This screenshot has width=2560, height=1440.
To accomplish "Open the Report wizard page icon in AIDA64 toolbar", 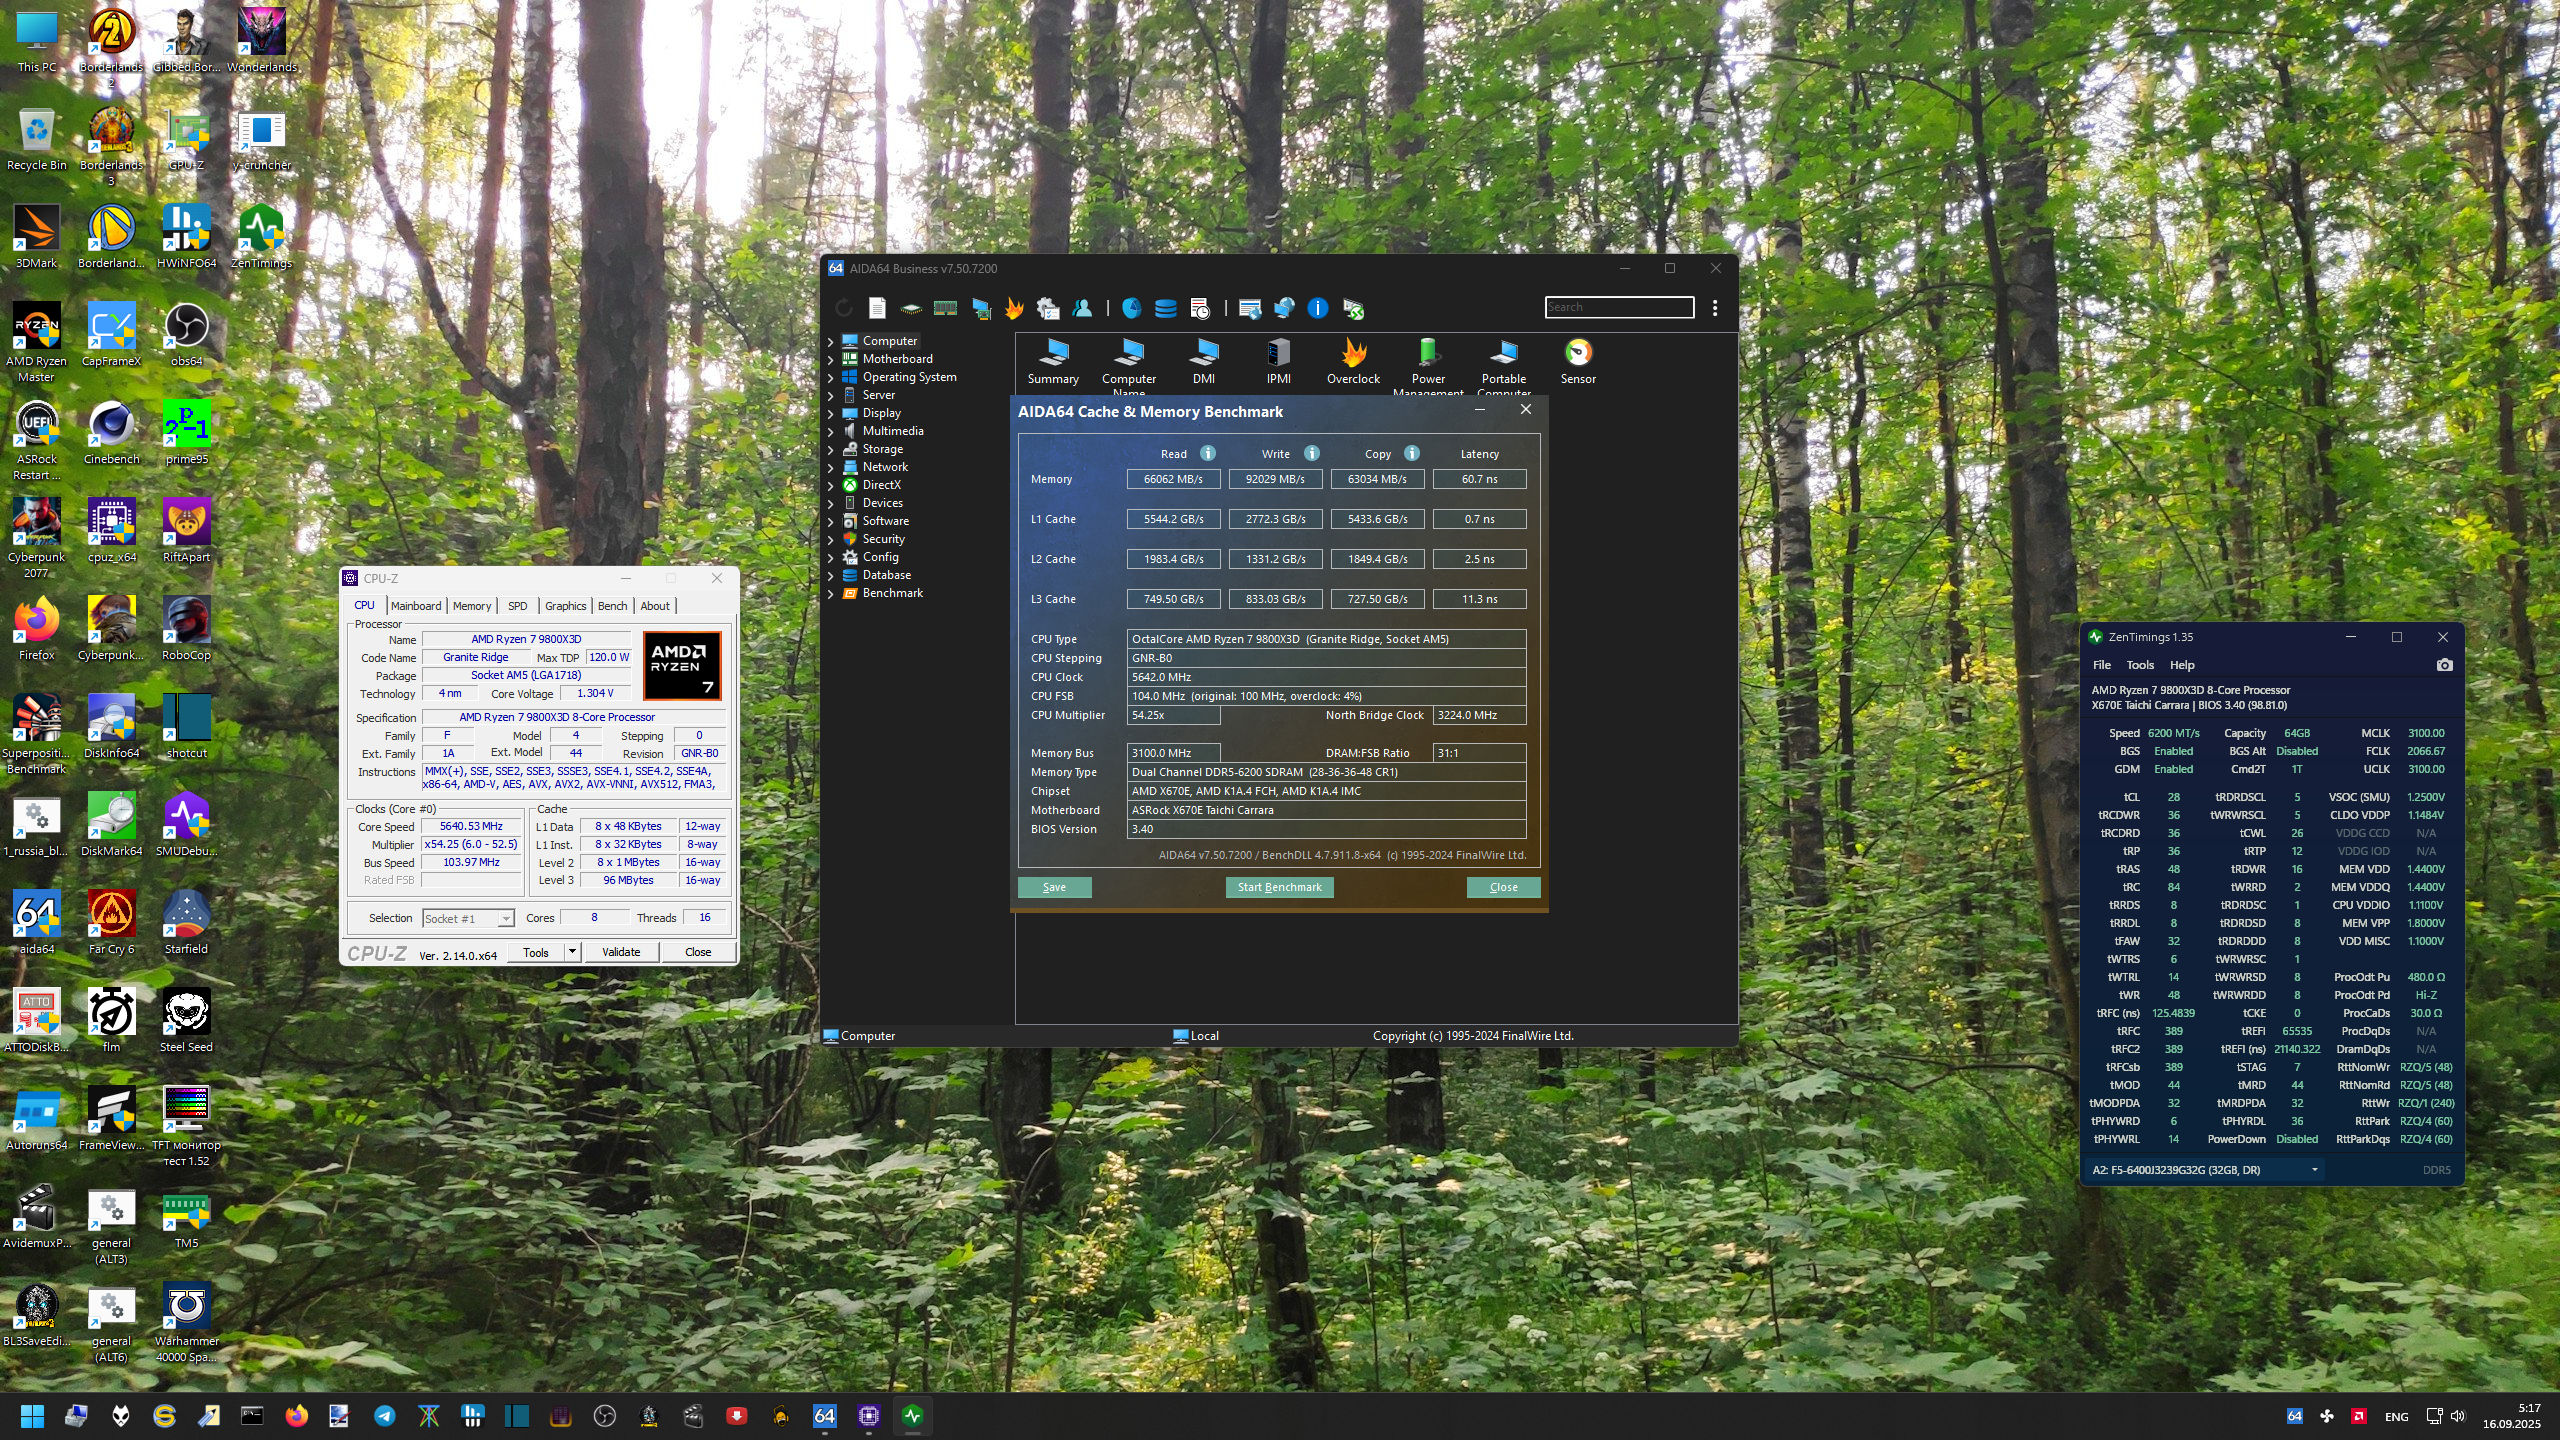I will click(877, 308).
